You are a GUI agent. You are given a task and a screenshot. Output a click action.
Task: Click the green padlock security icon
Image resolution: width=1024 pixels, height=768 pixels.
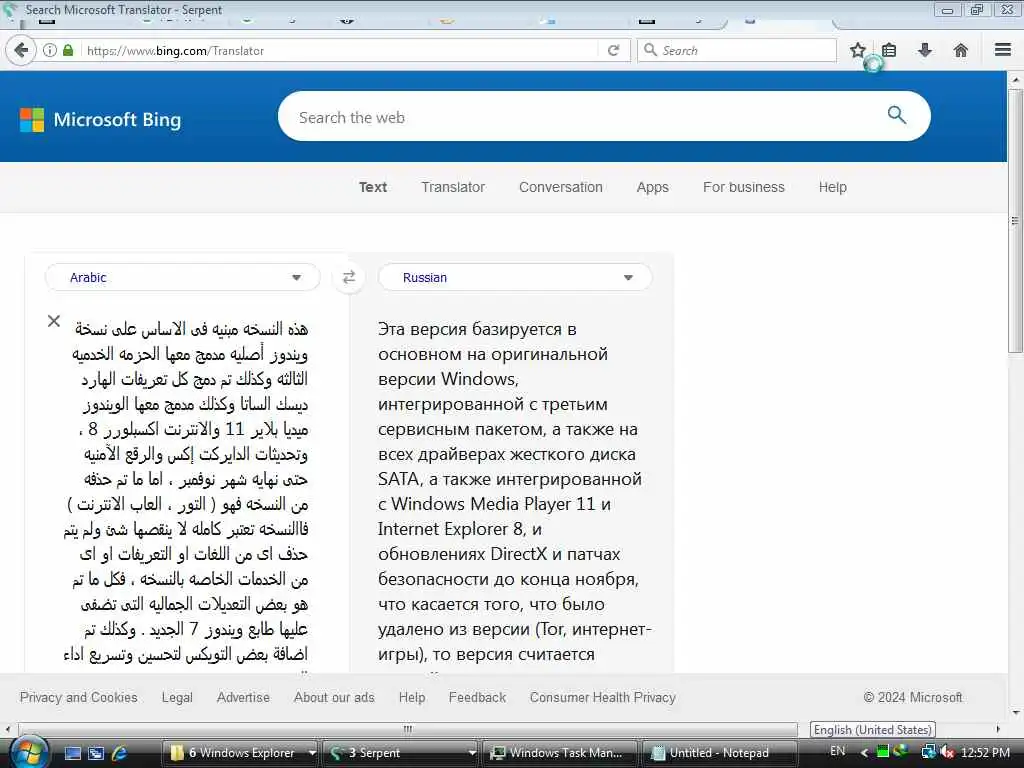pyautogui.click(x=68, y=50)
